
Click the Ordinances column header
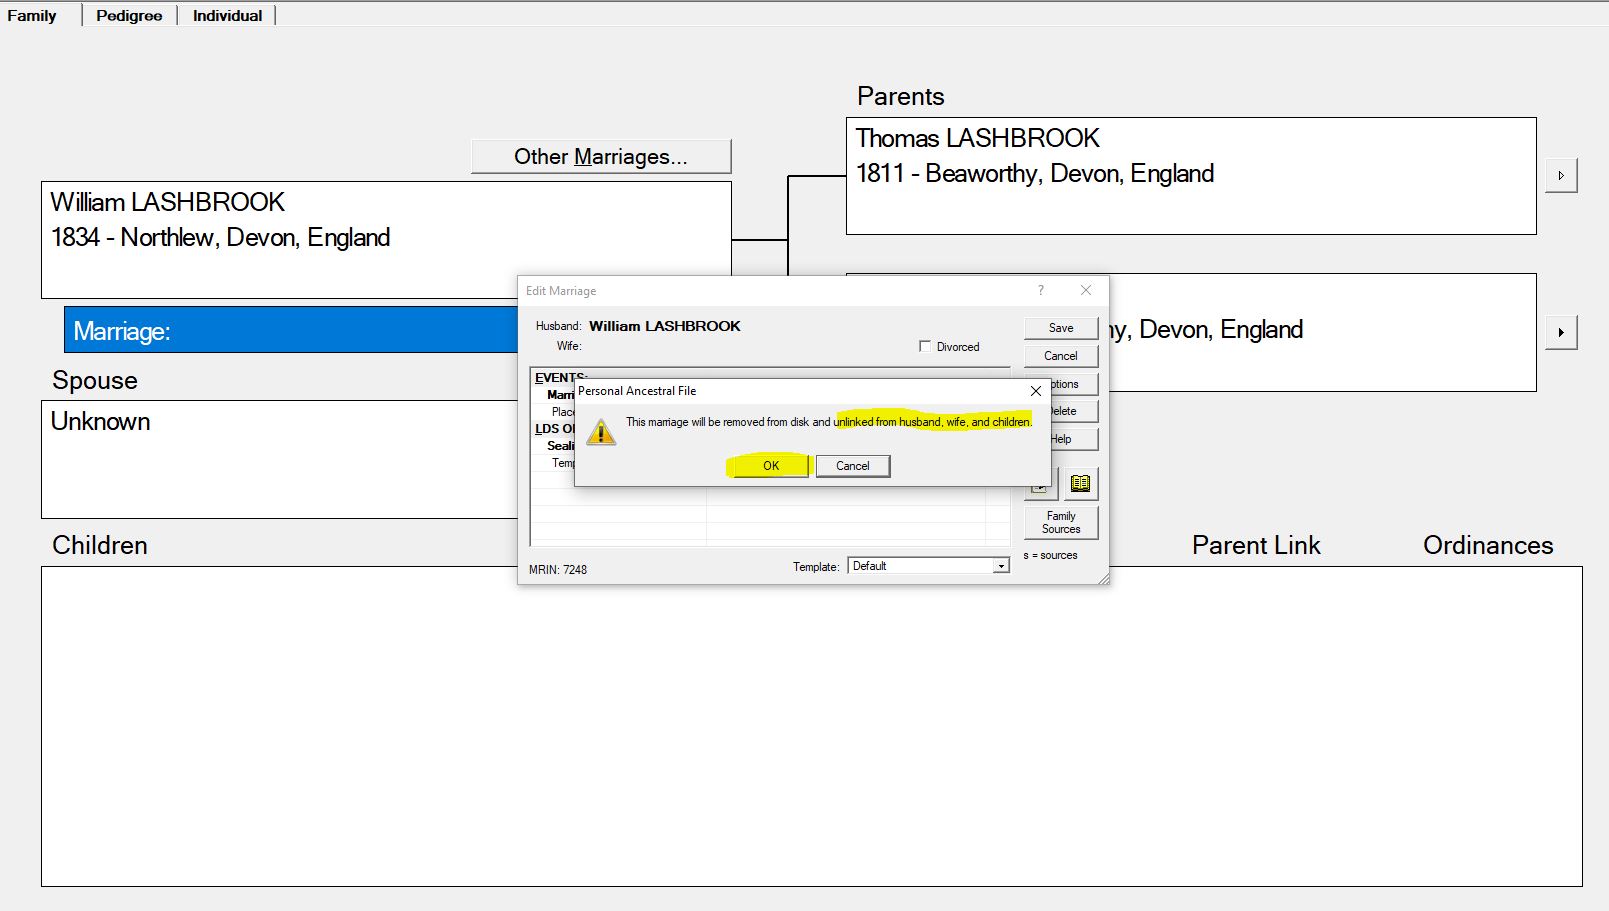pos(1488,545)
